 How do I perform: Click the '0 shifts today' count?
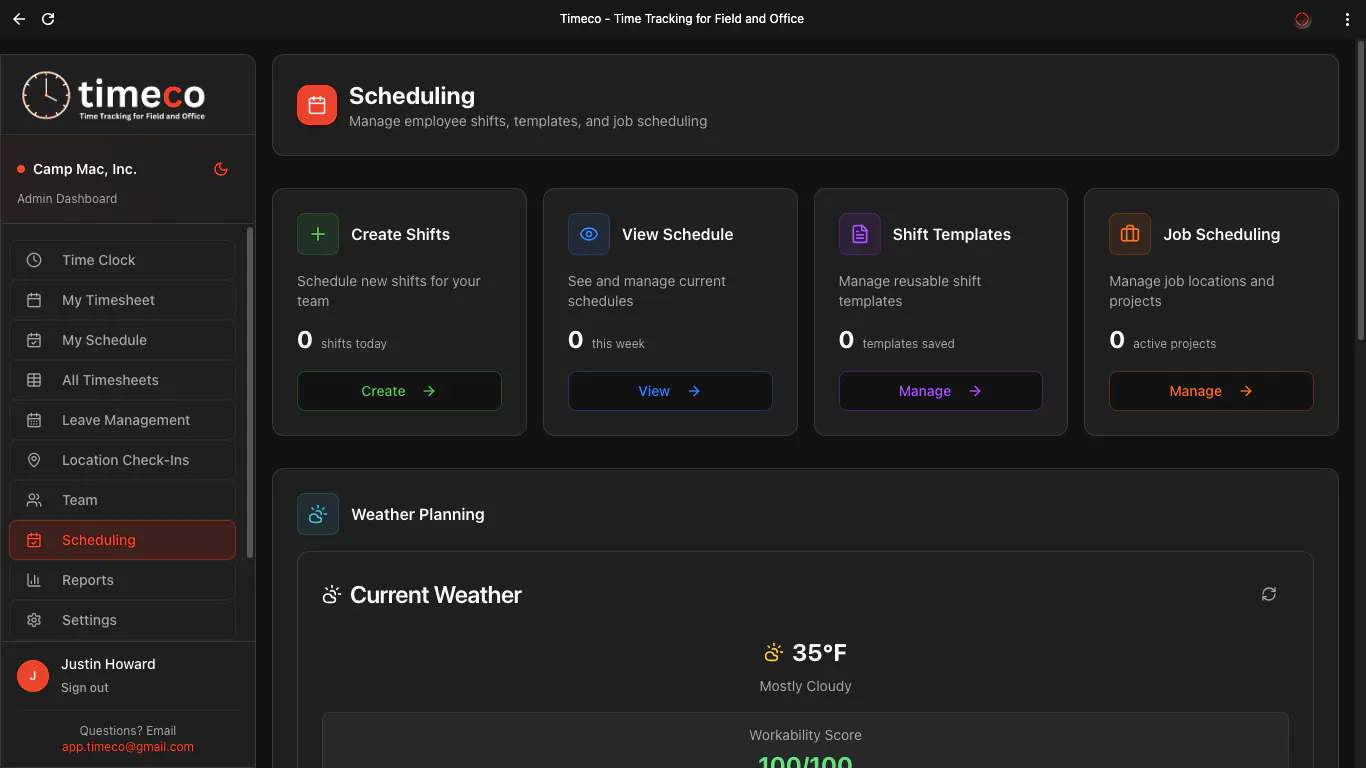(342, 340)
